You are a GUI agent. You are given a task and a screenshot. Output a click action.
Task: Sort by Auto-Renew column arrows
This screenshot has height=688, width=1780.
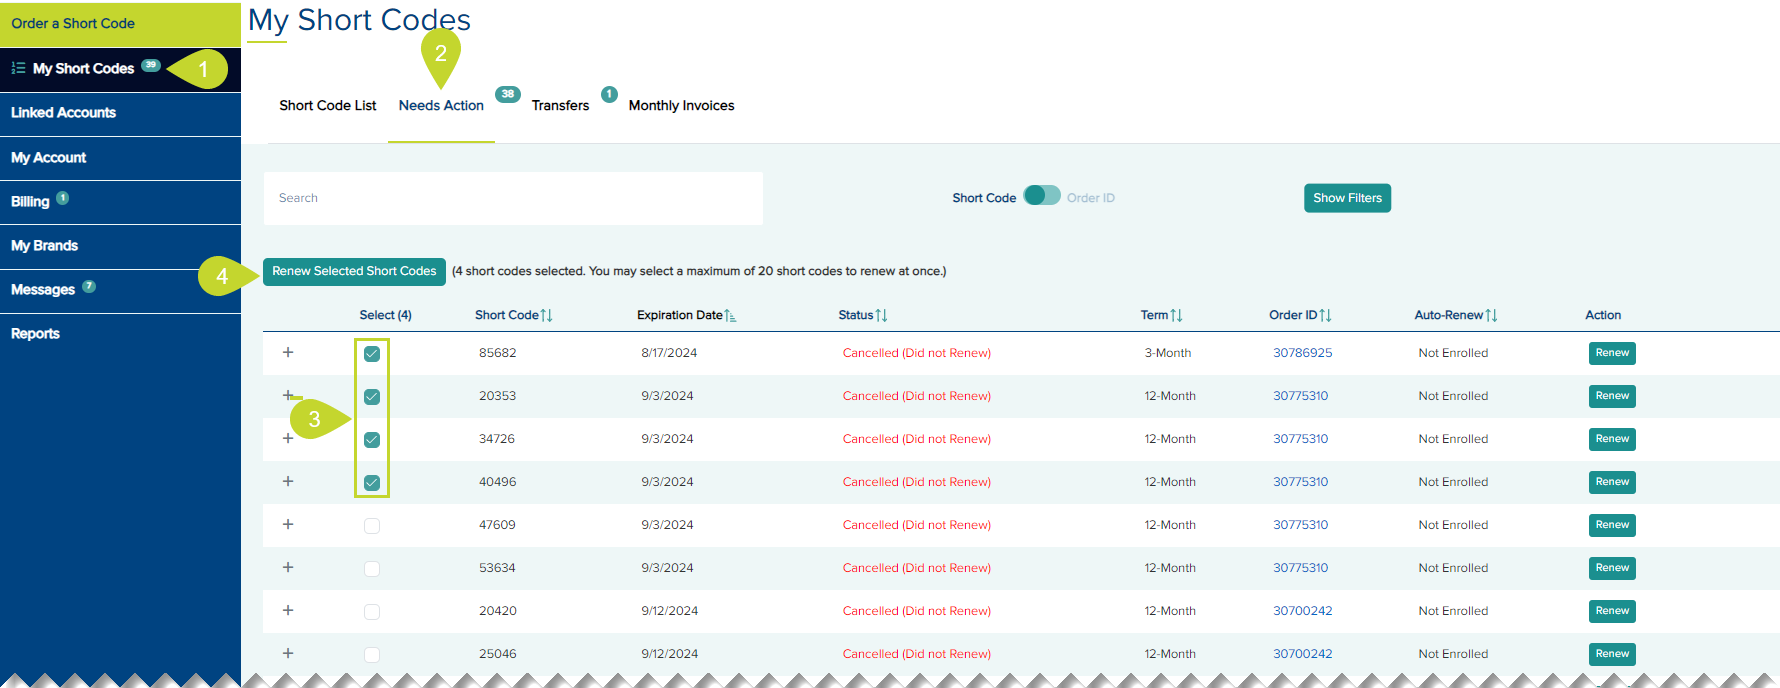tap(1491, 315)
